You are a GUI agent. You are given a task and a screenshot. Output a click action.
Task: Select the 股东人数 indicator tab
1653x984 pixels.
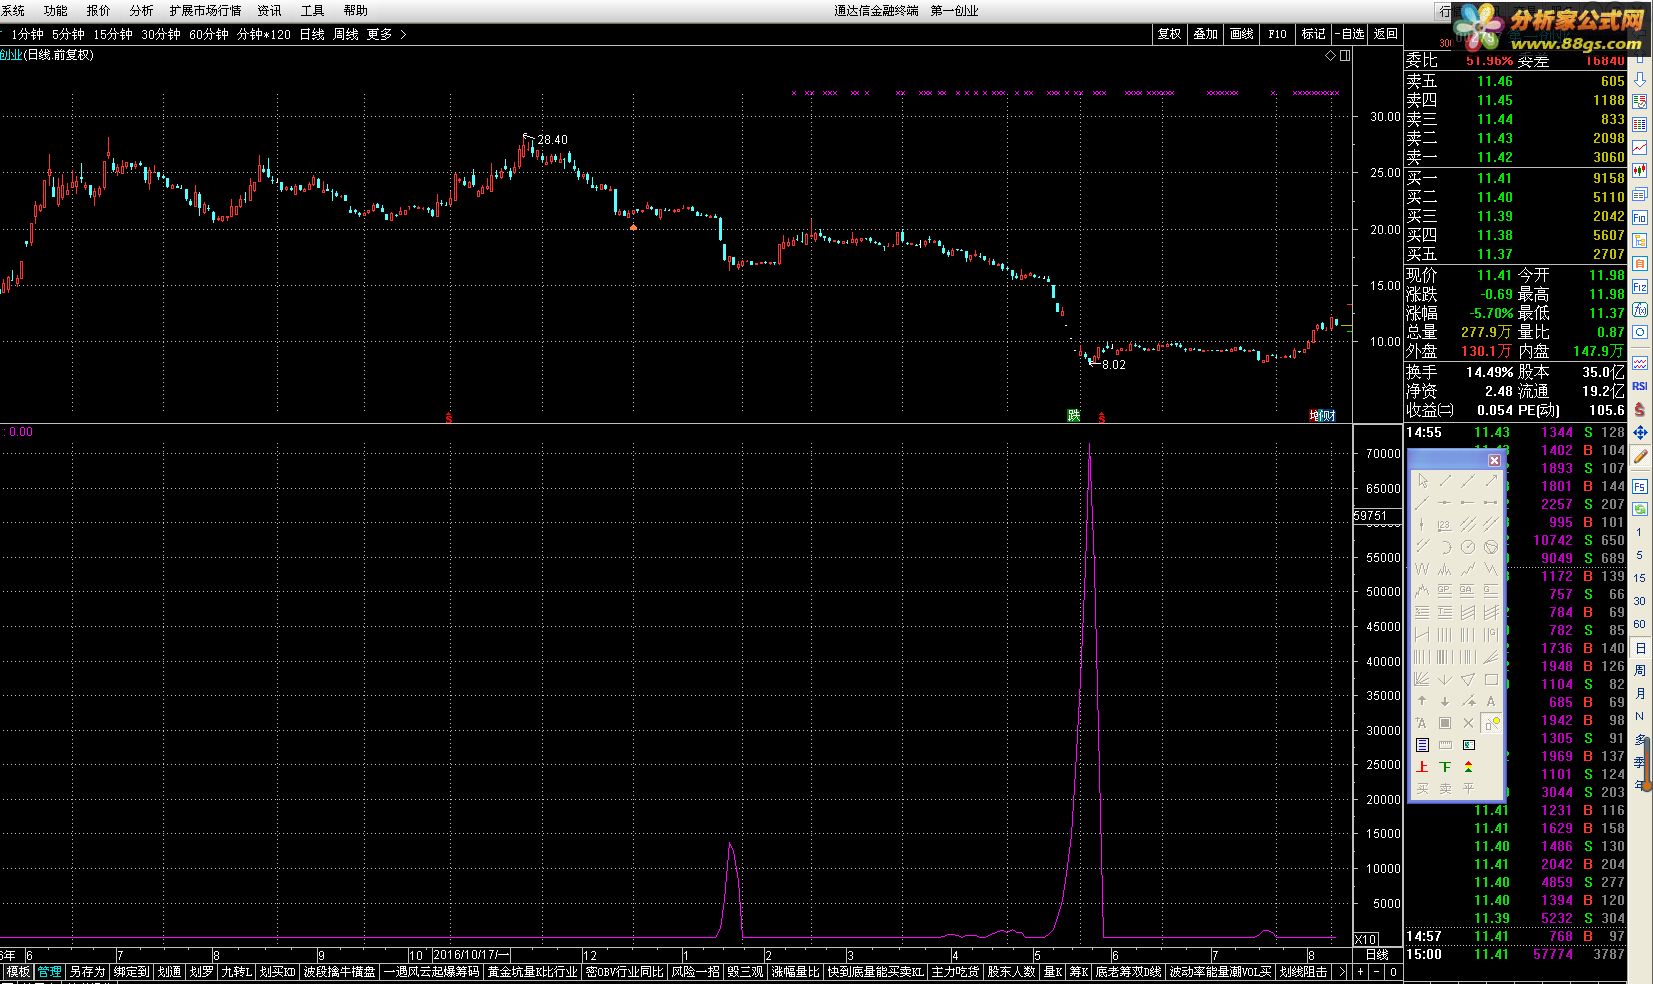1011,971
